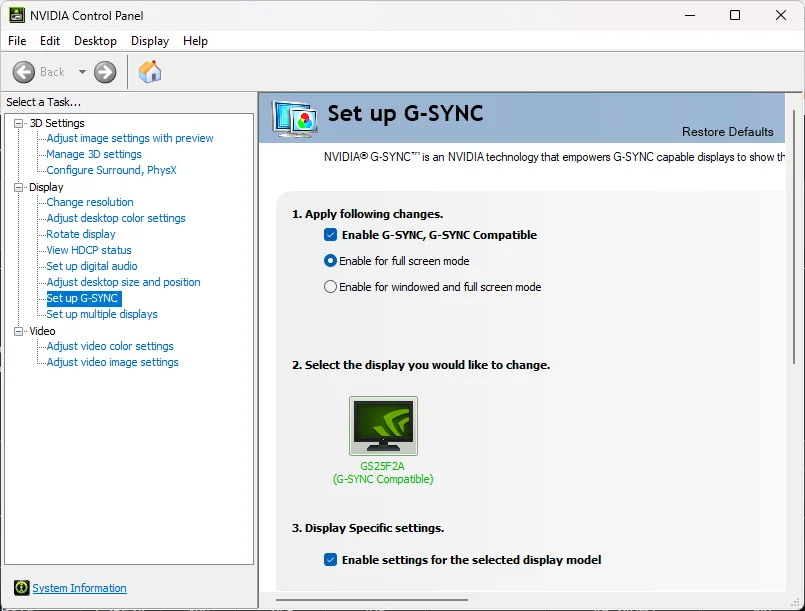
Task: Toggle Enable settings for the selected display model
Action: click(x=331, y=560)
